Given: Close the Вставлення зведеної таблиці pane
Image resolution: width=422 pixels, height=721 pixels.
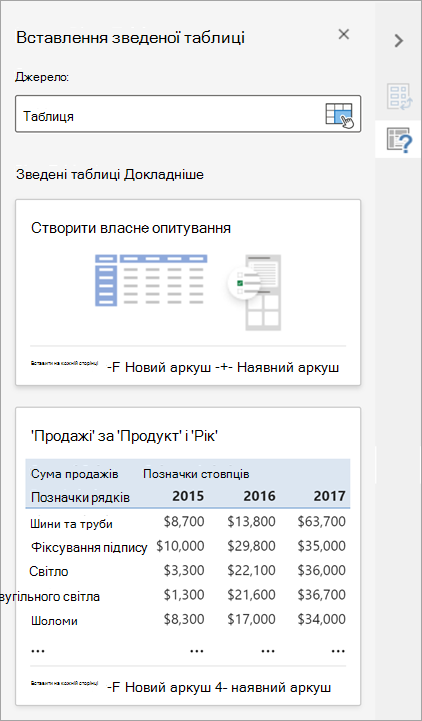Looking at the screenshot, I should [x=344, y=34].
